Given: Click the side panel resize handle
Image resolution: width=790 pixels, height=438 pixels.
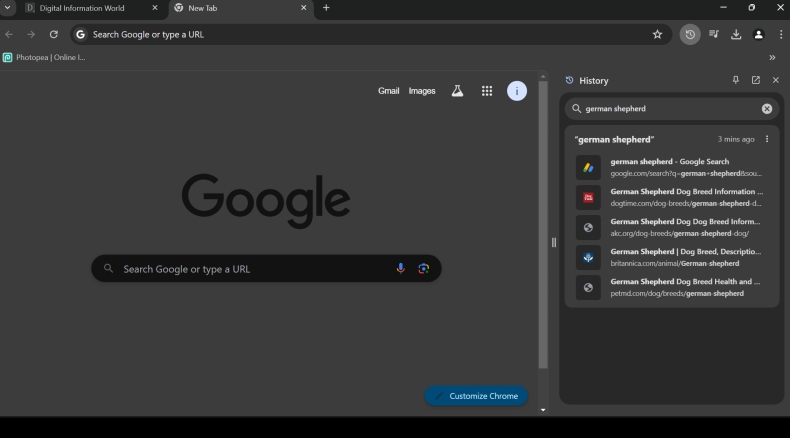Looking at the screenshot, I should point(554,242).
